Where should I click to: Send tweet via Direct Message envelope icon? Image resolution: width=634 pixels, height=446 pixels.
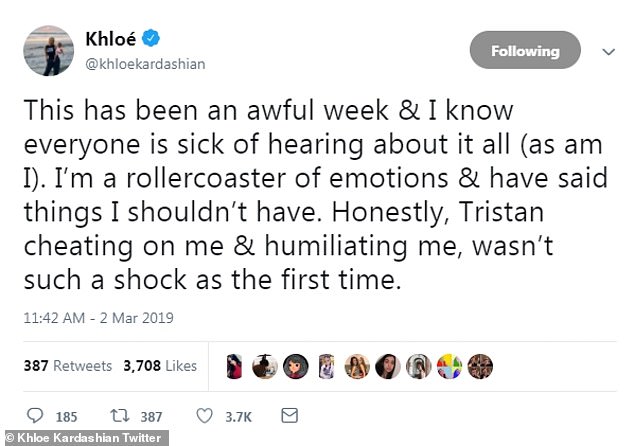[290, 414]
